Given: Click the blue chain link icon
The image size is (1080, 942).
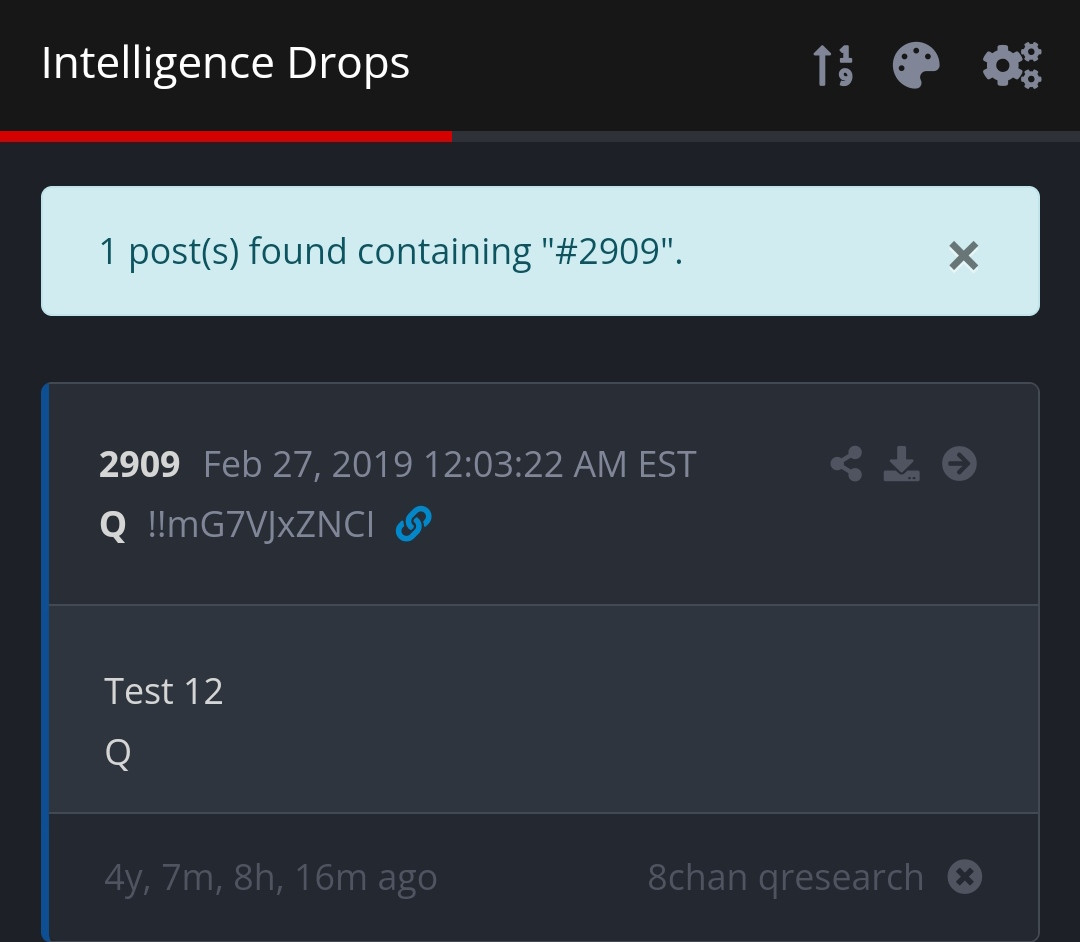Looking at the screenshot, I should 413,523.
